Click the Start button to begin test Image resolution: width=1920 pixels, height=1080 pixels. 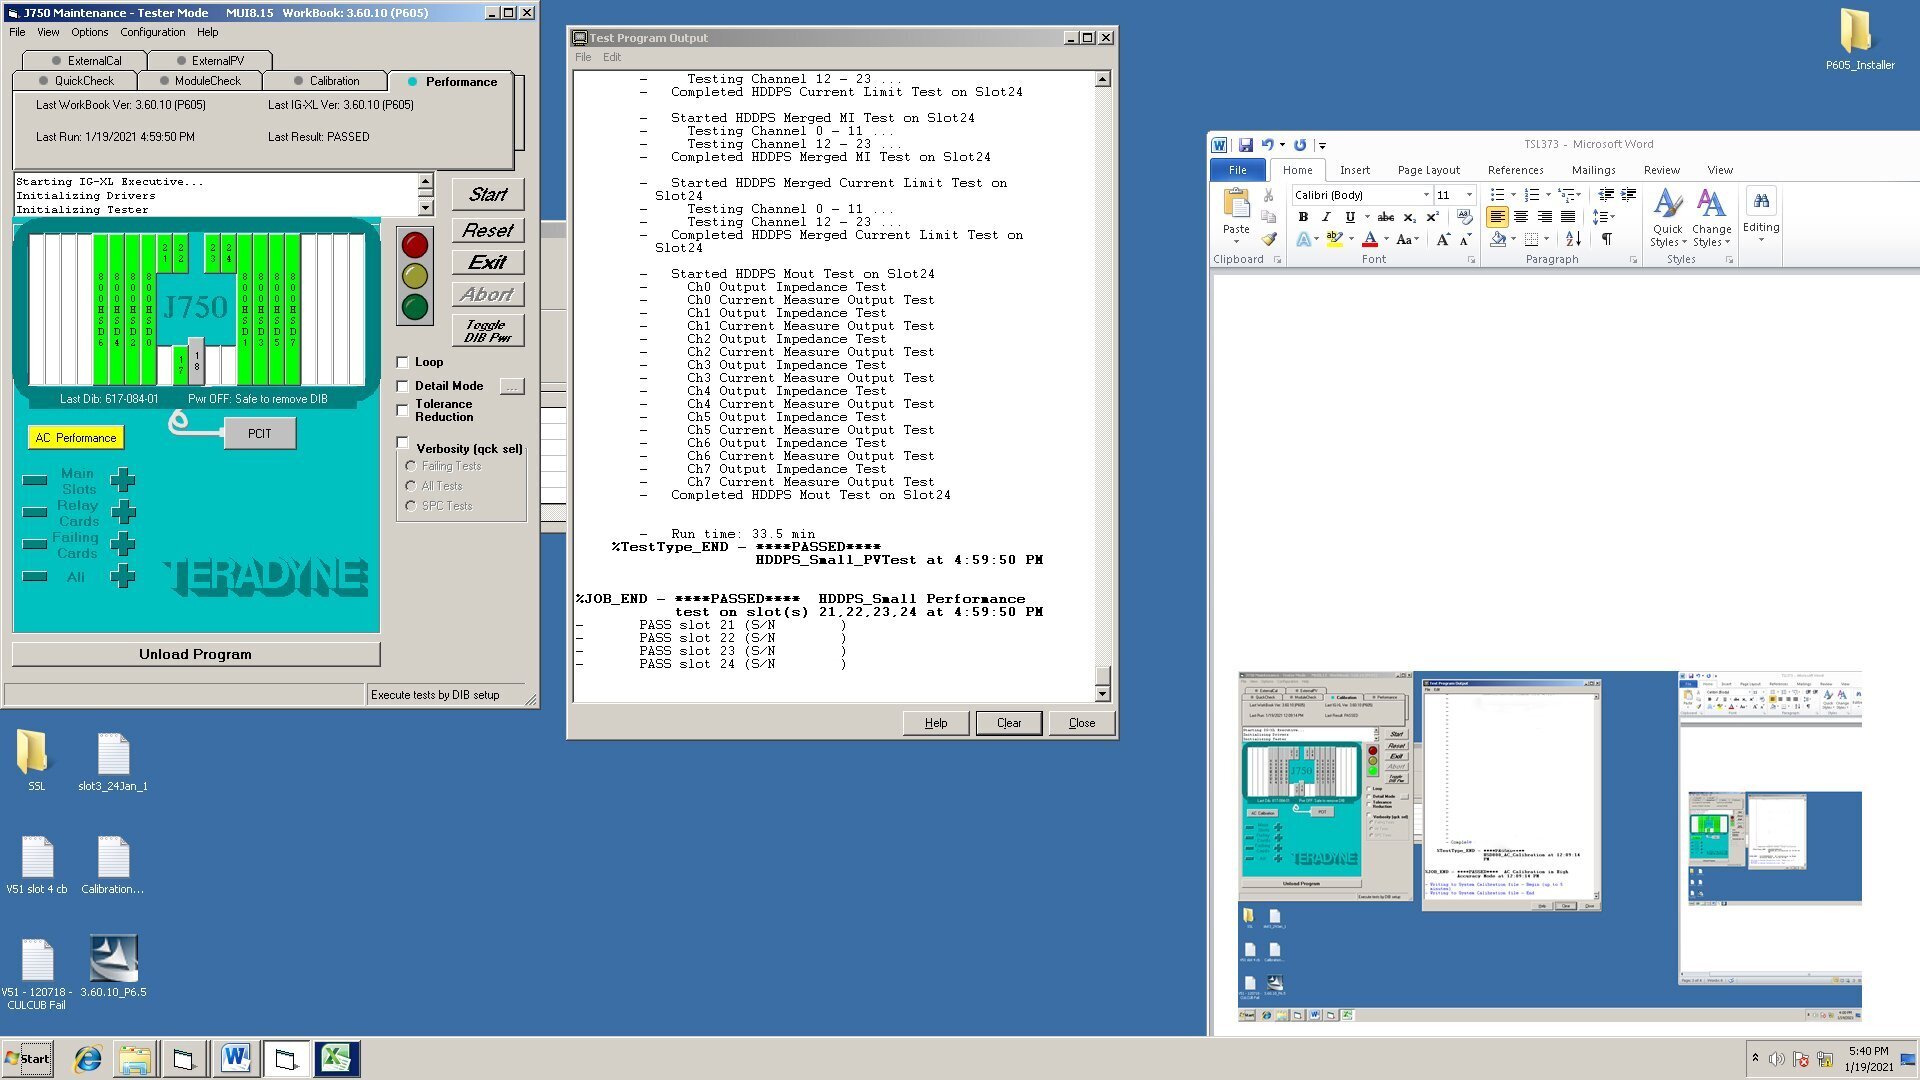click(488, 194)
